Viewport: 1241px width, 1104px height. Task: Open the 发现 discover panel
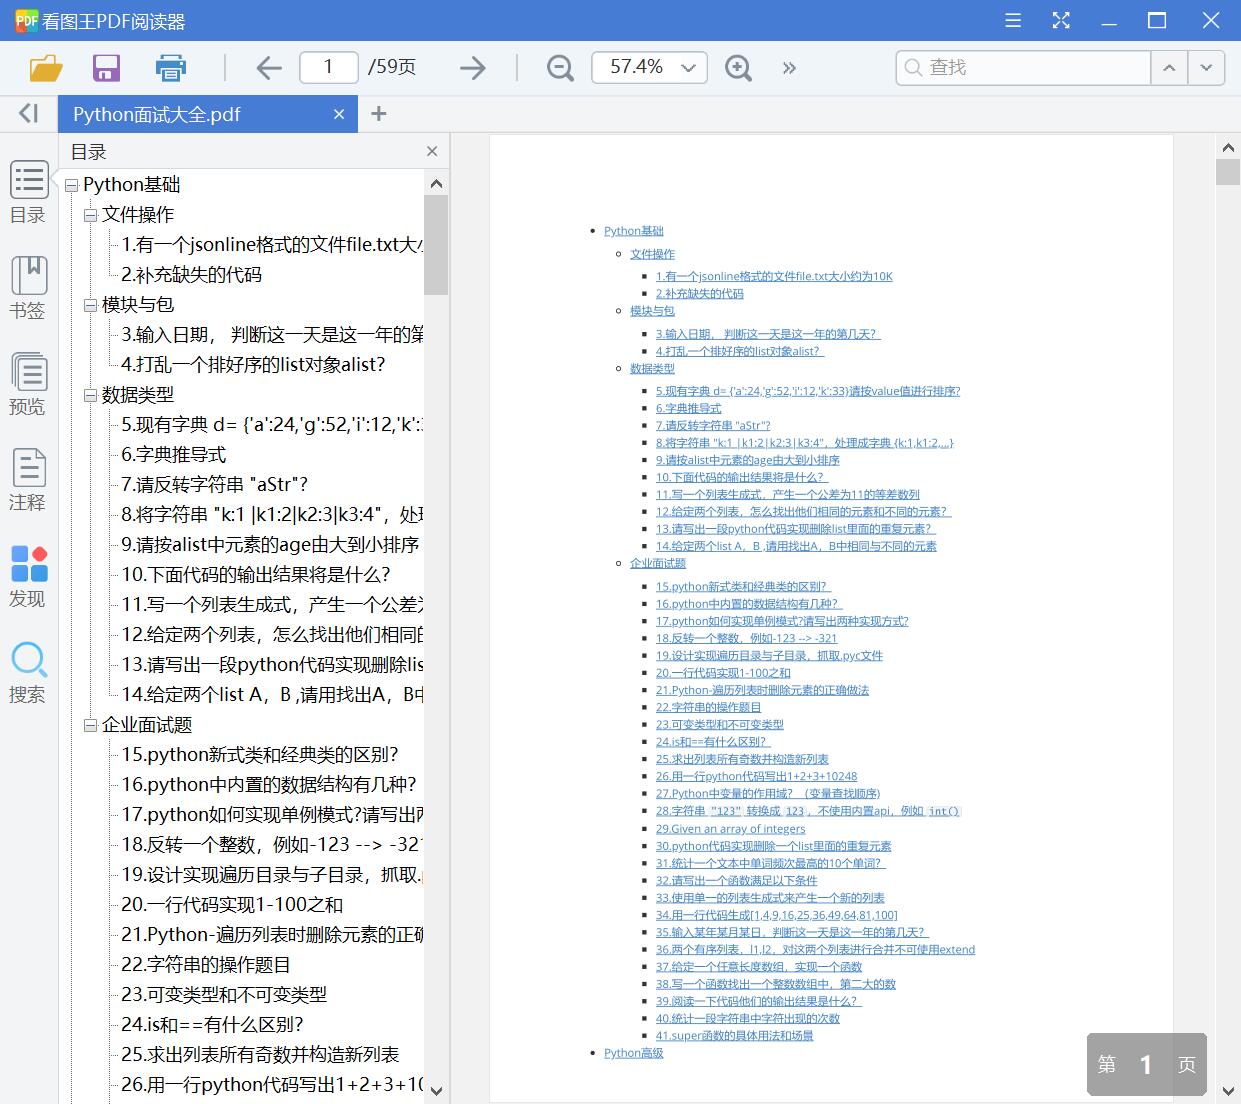point(29,576)
